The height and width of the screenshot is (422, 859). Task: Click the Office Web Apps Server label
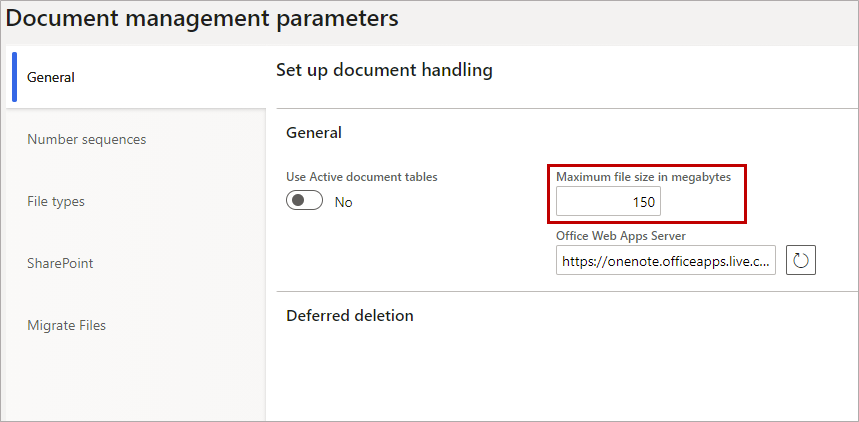pyautogui.click(x=621, y=236)
